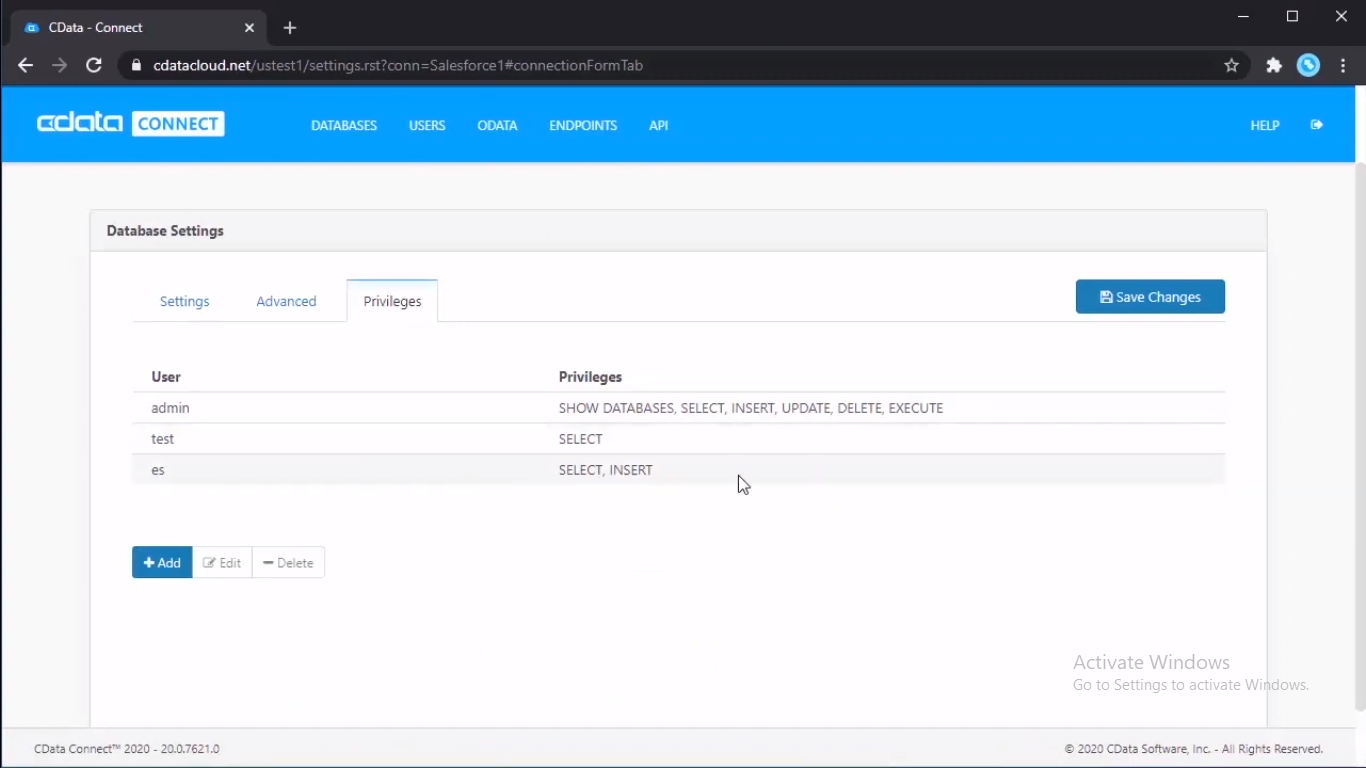This screenshot has height=768, width=1366.
Task: Switch to the Settings tab
Action: coord(185,301)
